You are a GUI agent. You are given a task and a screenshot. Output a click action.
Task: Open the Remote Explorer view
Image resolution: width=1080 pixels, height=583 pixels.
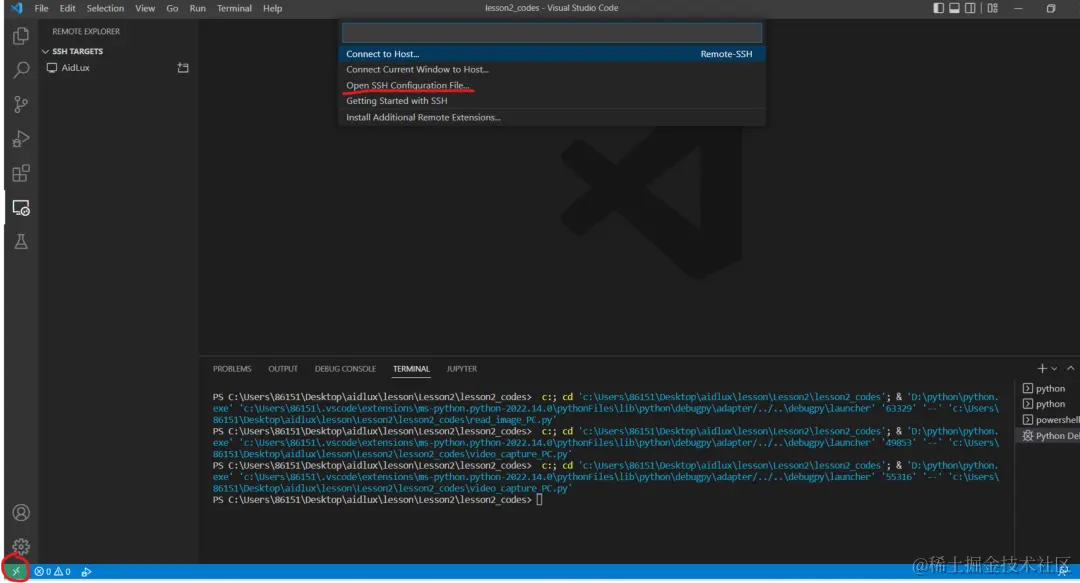click(x=21, y=207)
